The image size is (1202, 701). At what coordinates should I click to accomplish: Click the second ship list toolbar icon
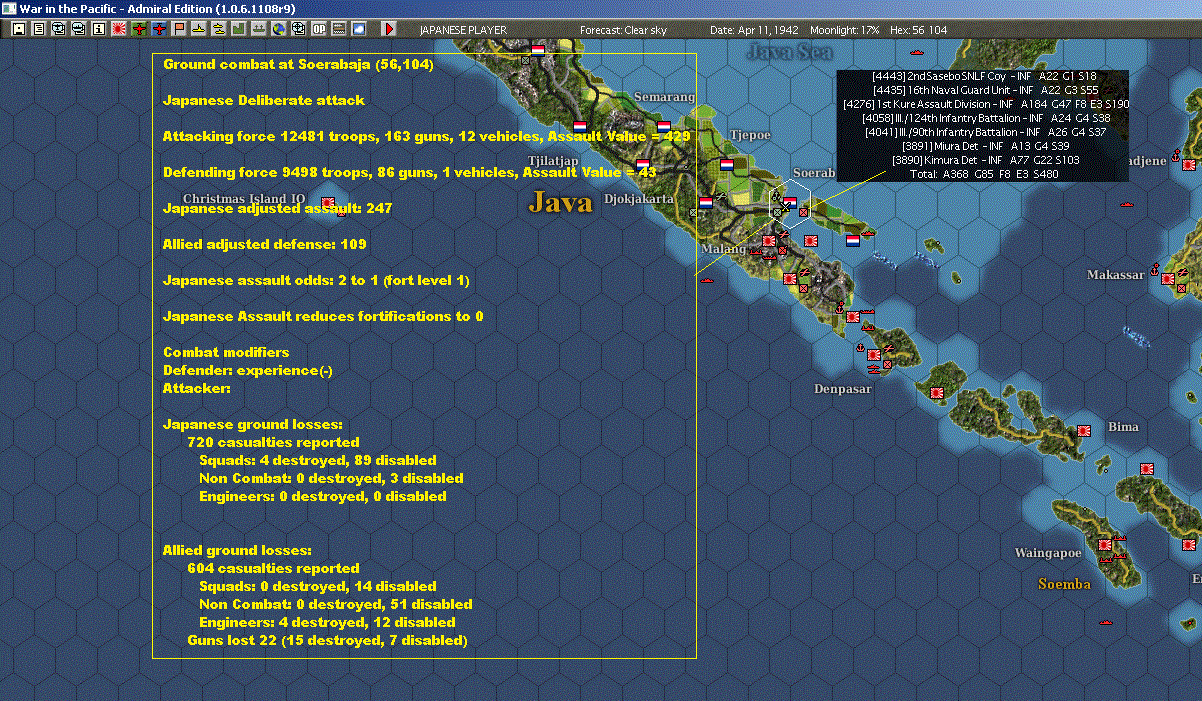tap(79, 29)
